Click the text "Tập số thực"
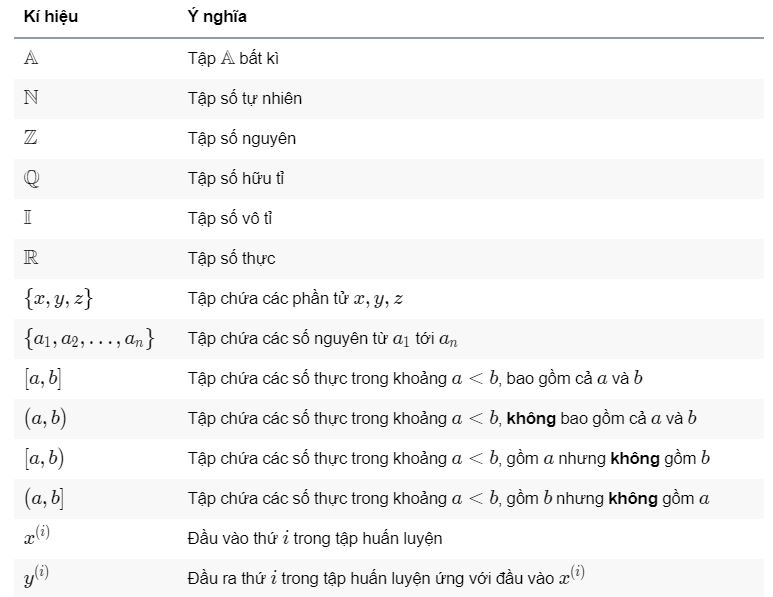This screenshot has width=773, height=597. (231, 258)
